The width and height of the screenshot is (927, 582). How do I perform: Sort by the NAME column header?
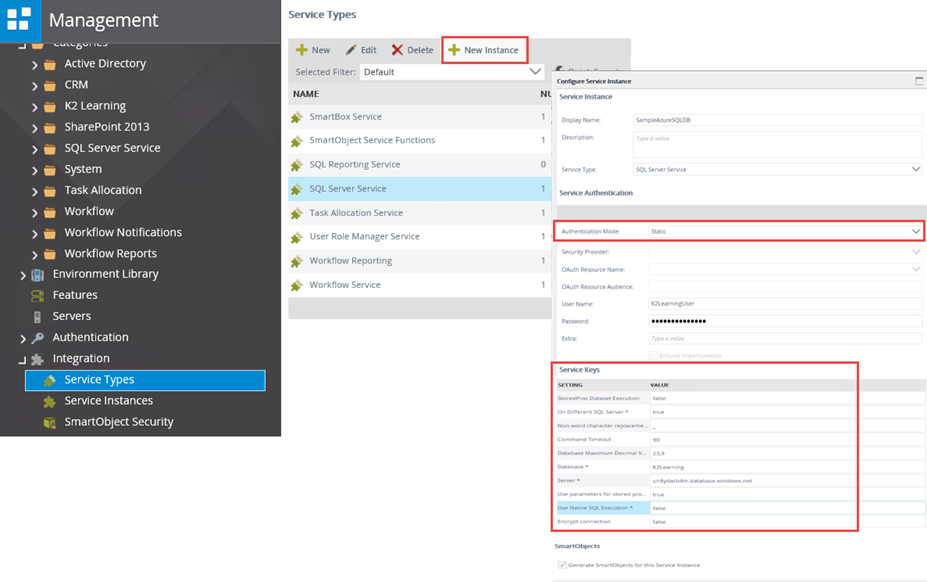click(306, 94)
